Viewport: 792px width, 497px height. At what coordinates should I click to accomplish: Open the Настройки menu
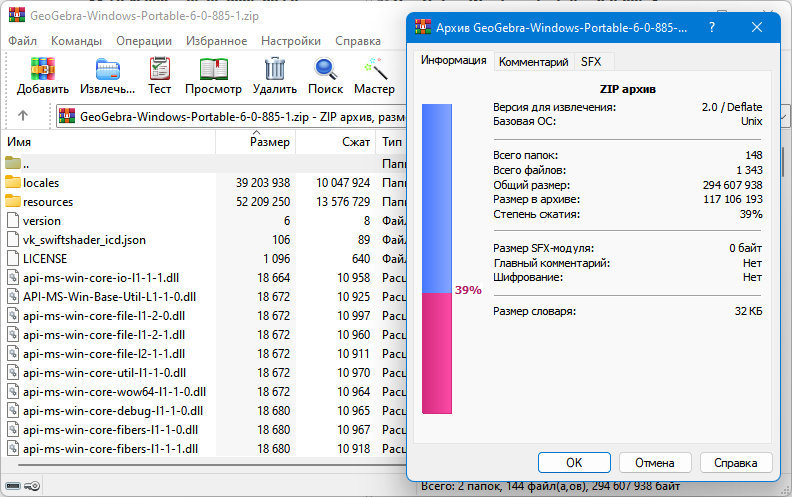pyautogui.click(x=291, y=41)
